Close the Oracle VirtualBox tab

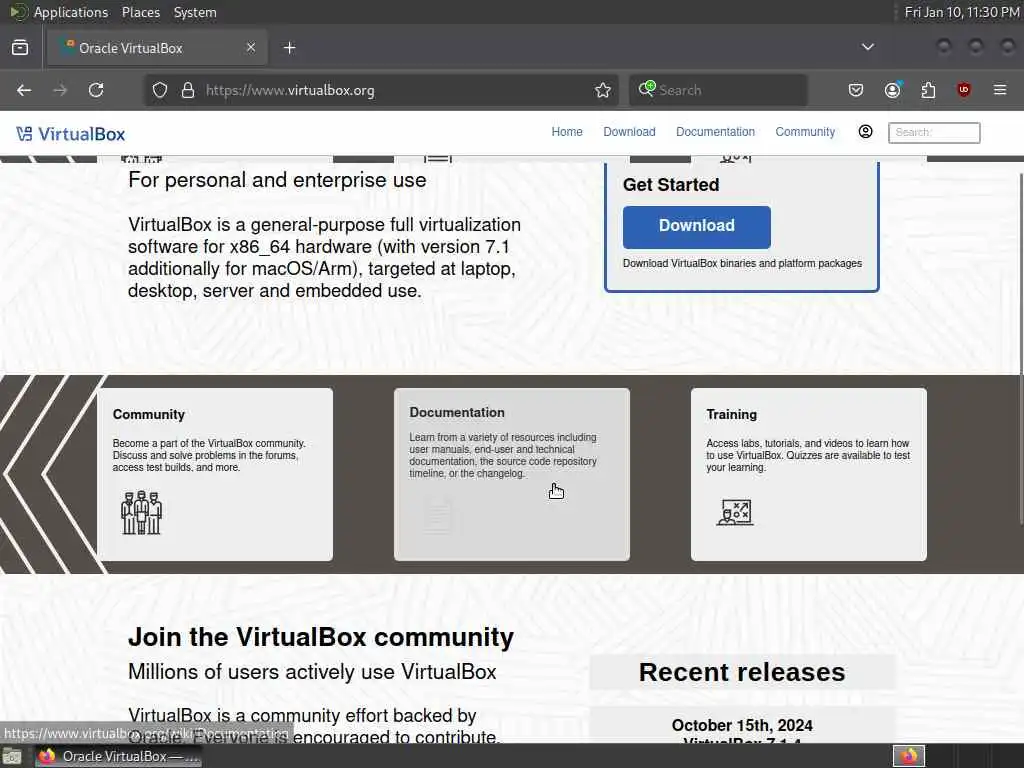click(x=251, y=48)
